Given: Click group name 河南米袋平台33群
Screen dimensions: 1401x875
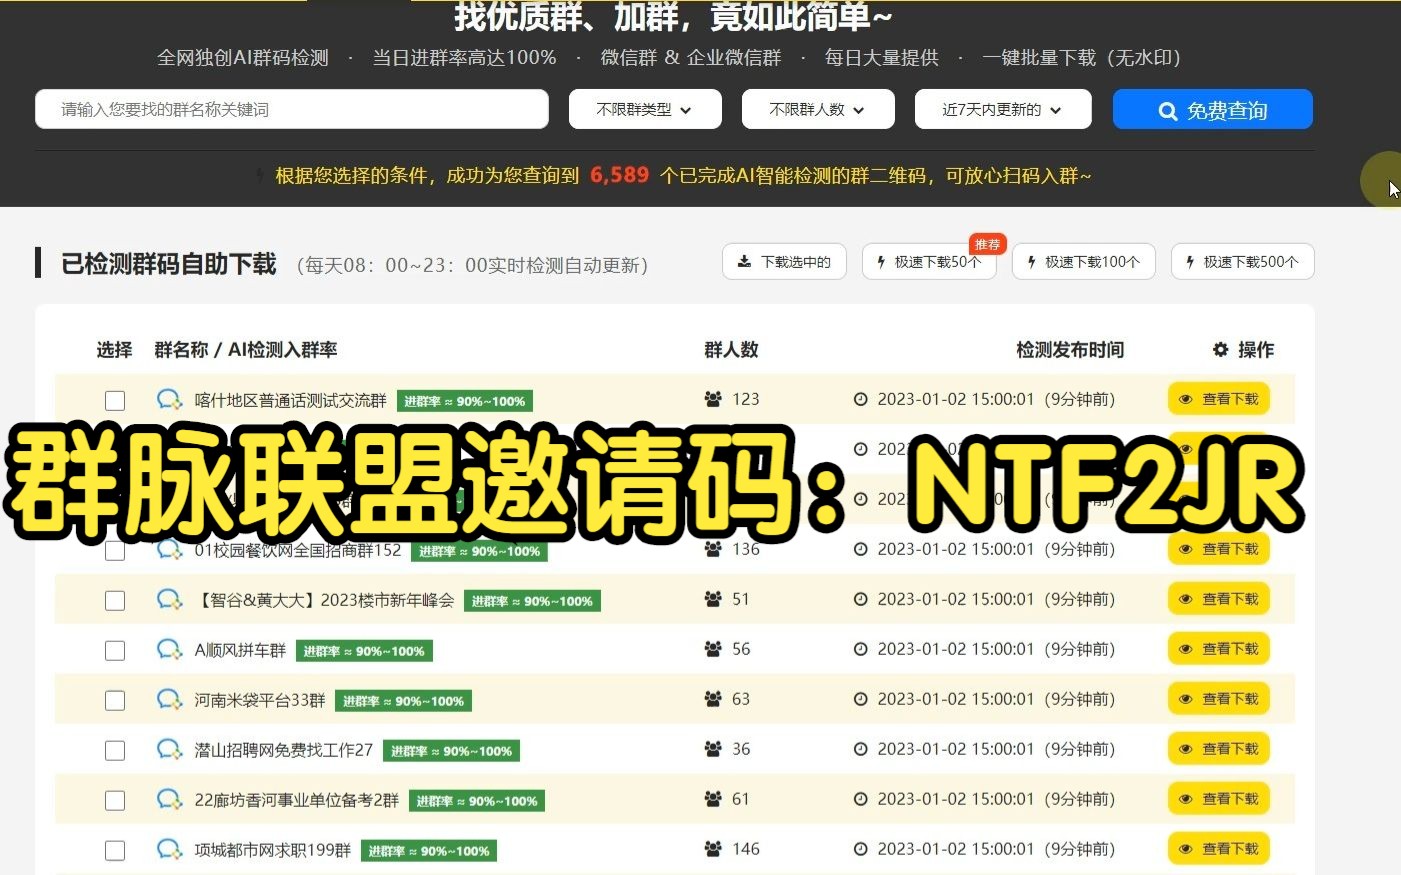Looking at the screenshot, I should (260, 700).
